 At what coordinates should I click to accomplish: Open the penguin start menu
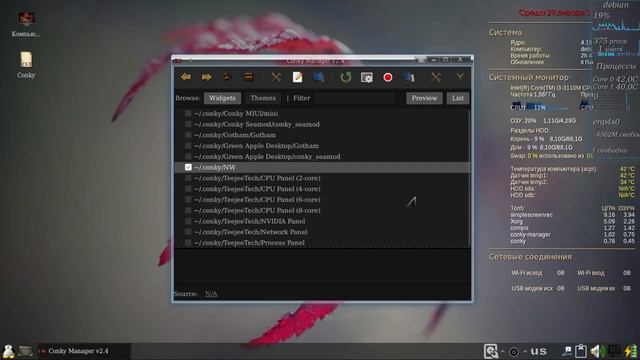tap(9, 351)
